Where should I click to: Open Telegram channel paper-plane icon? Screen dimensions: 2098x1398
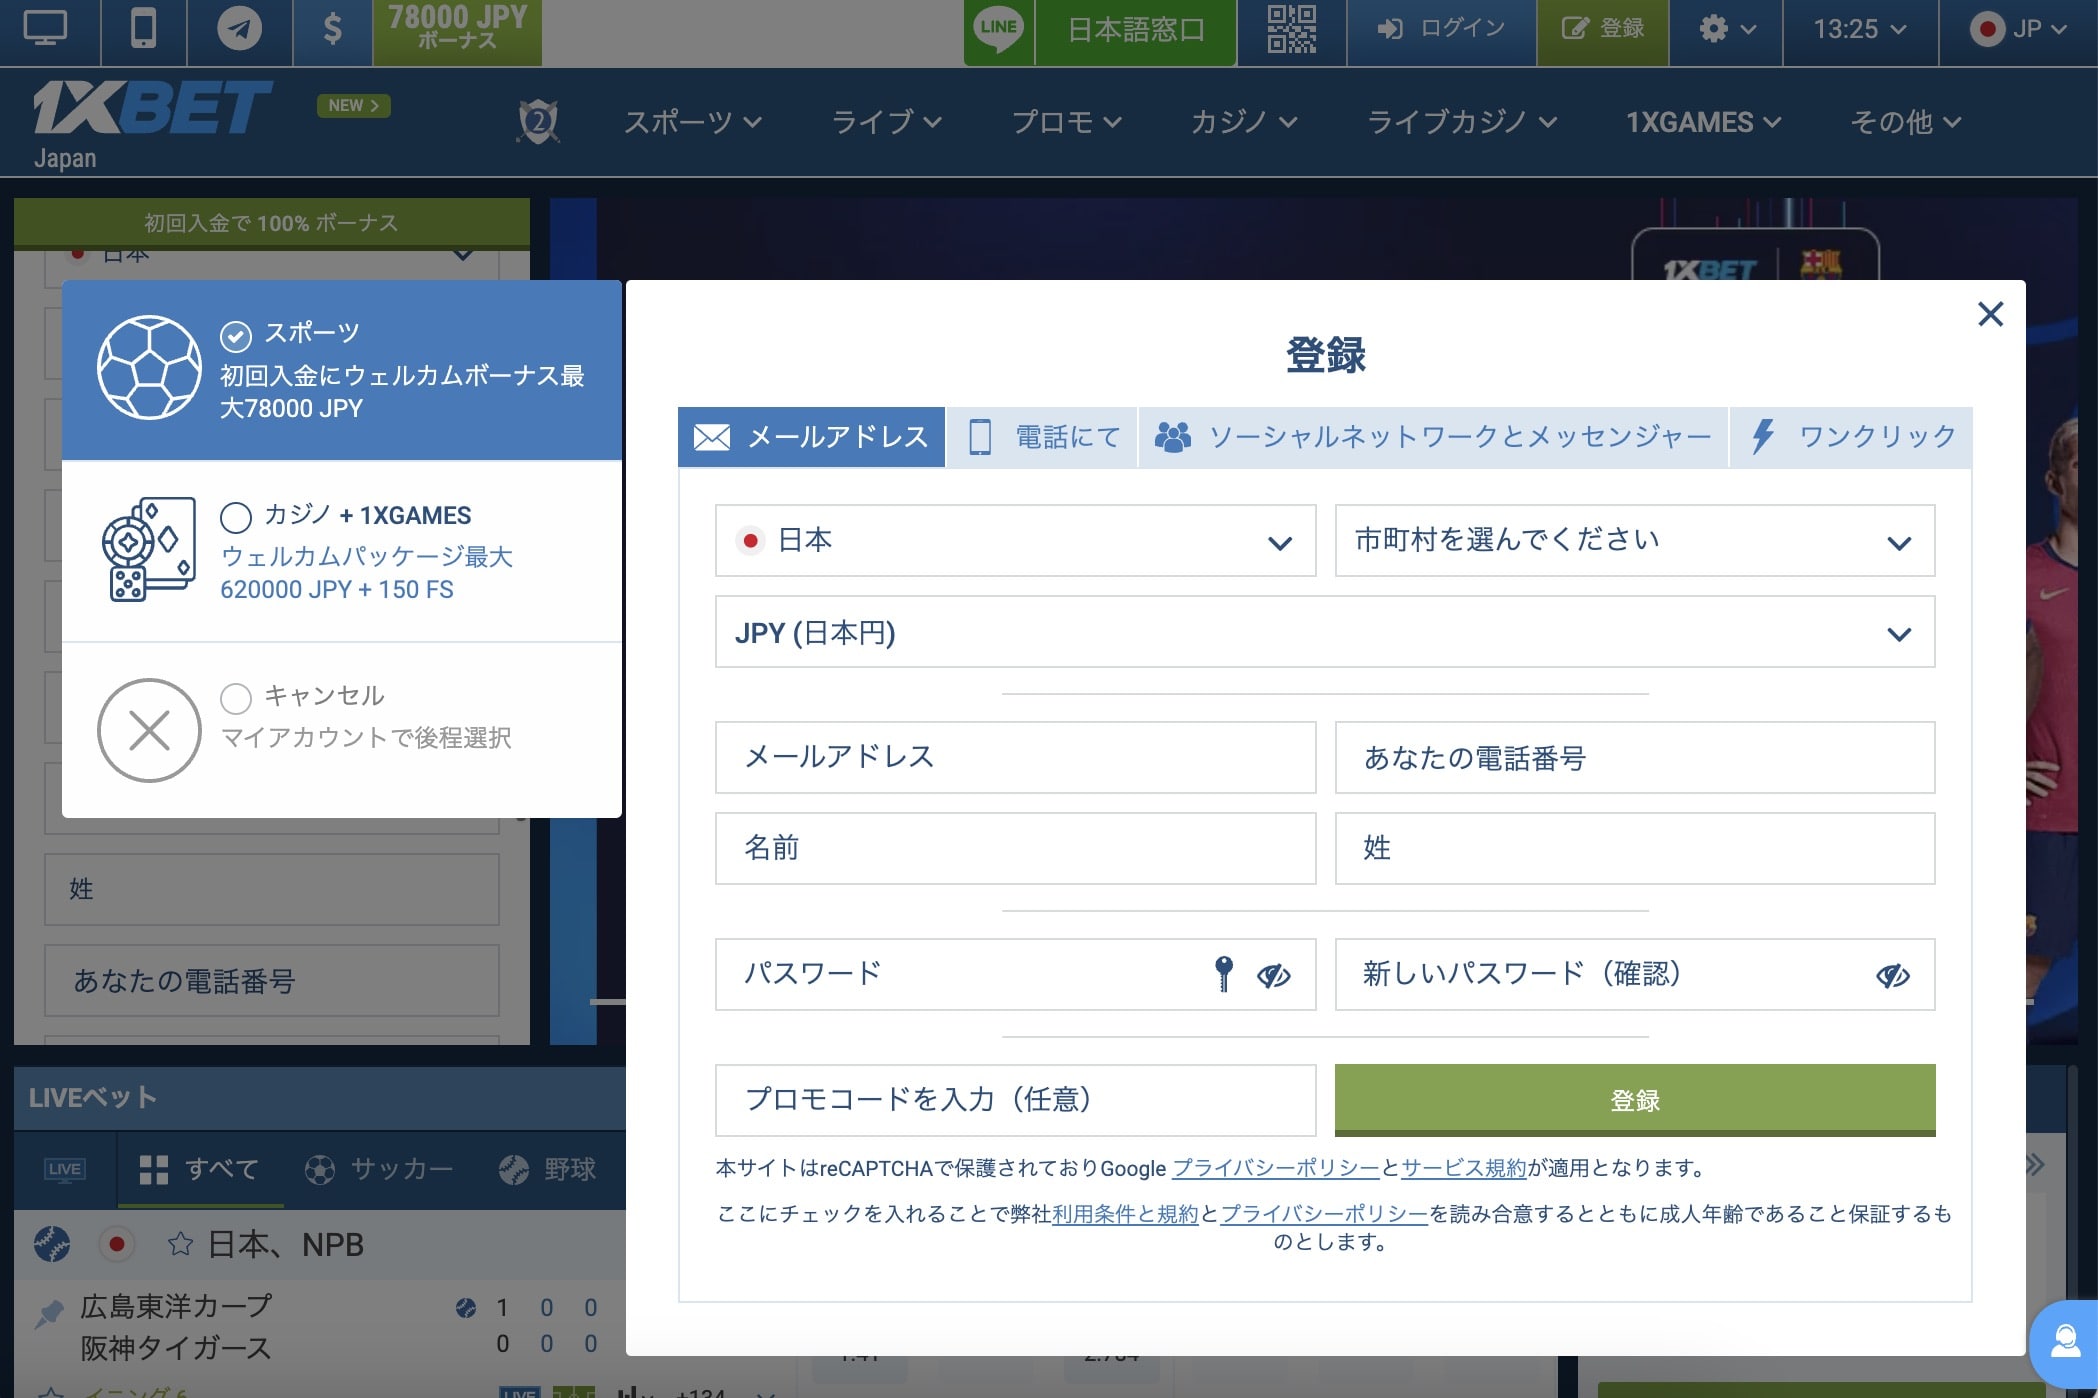pyautogui.click(x=240, y=28)
